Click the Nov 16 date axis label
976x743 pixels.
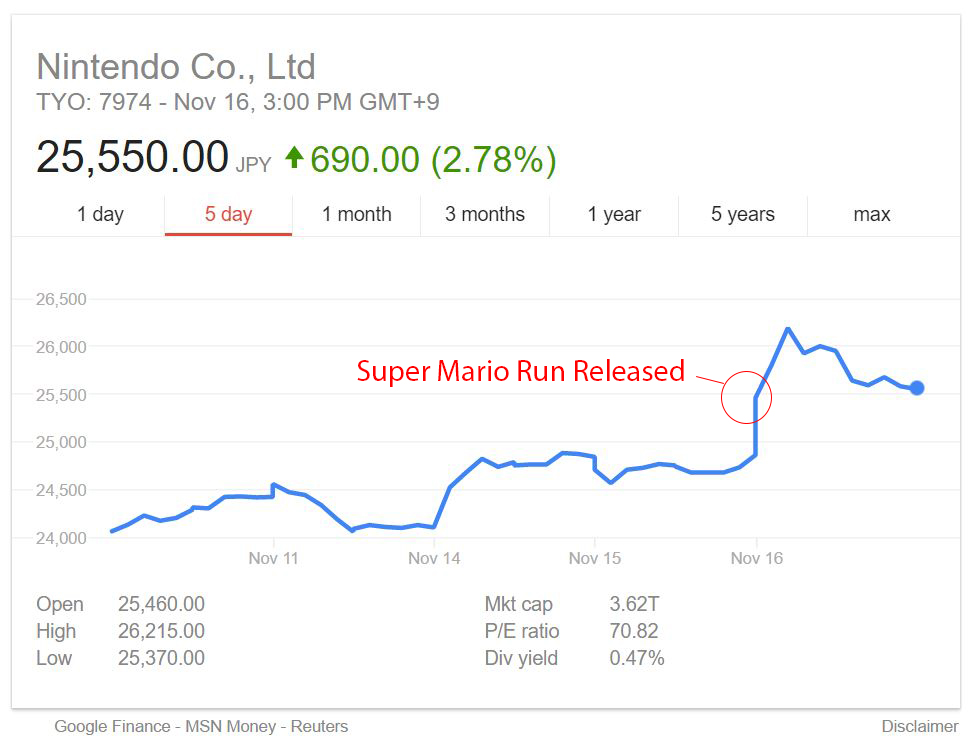pos(757,558)
